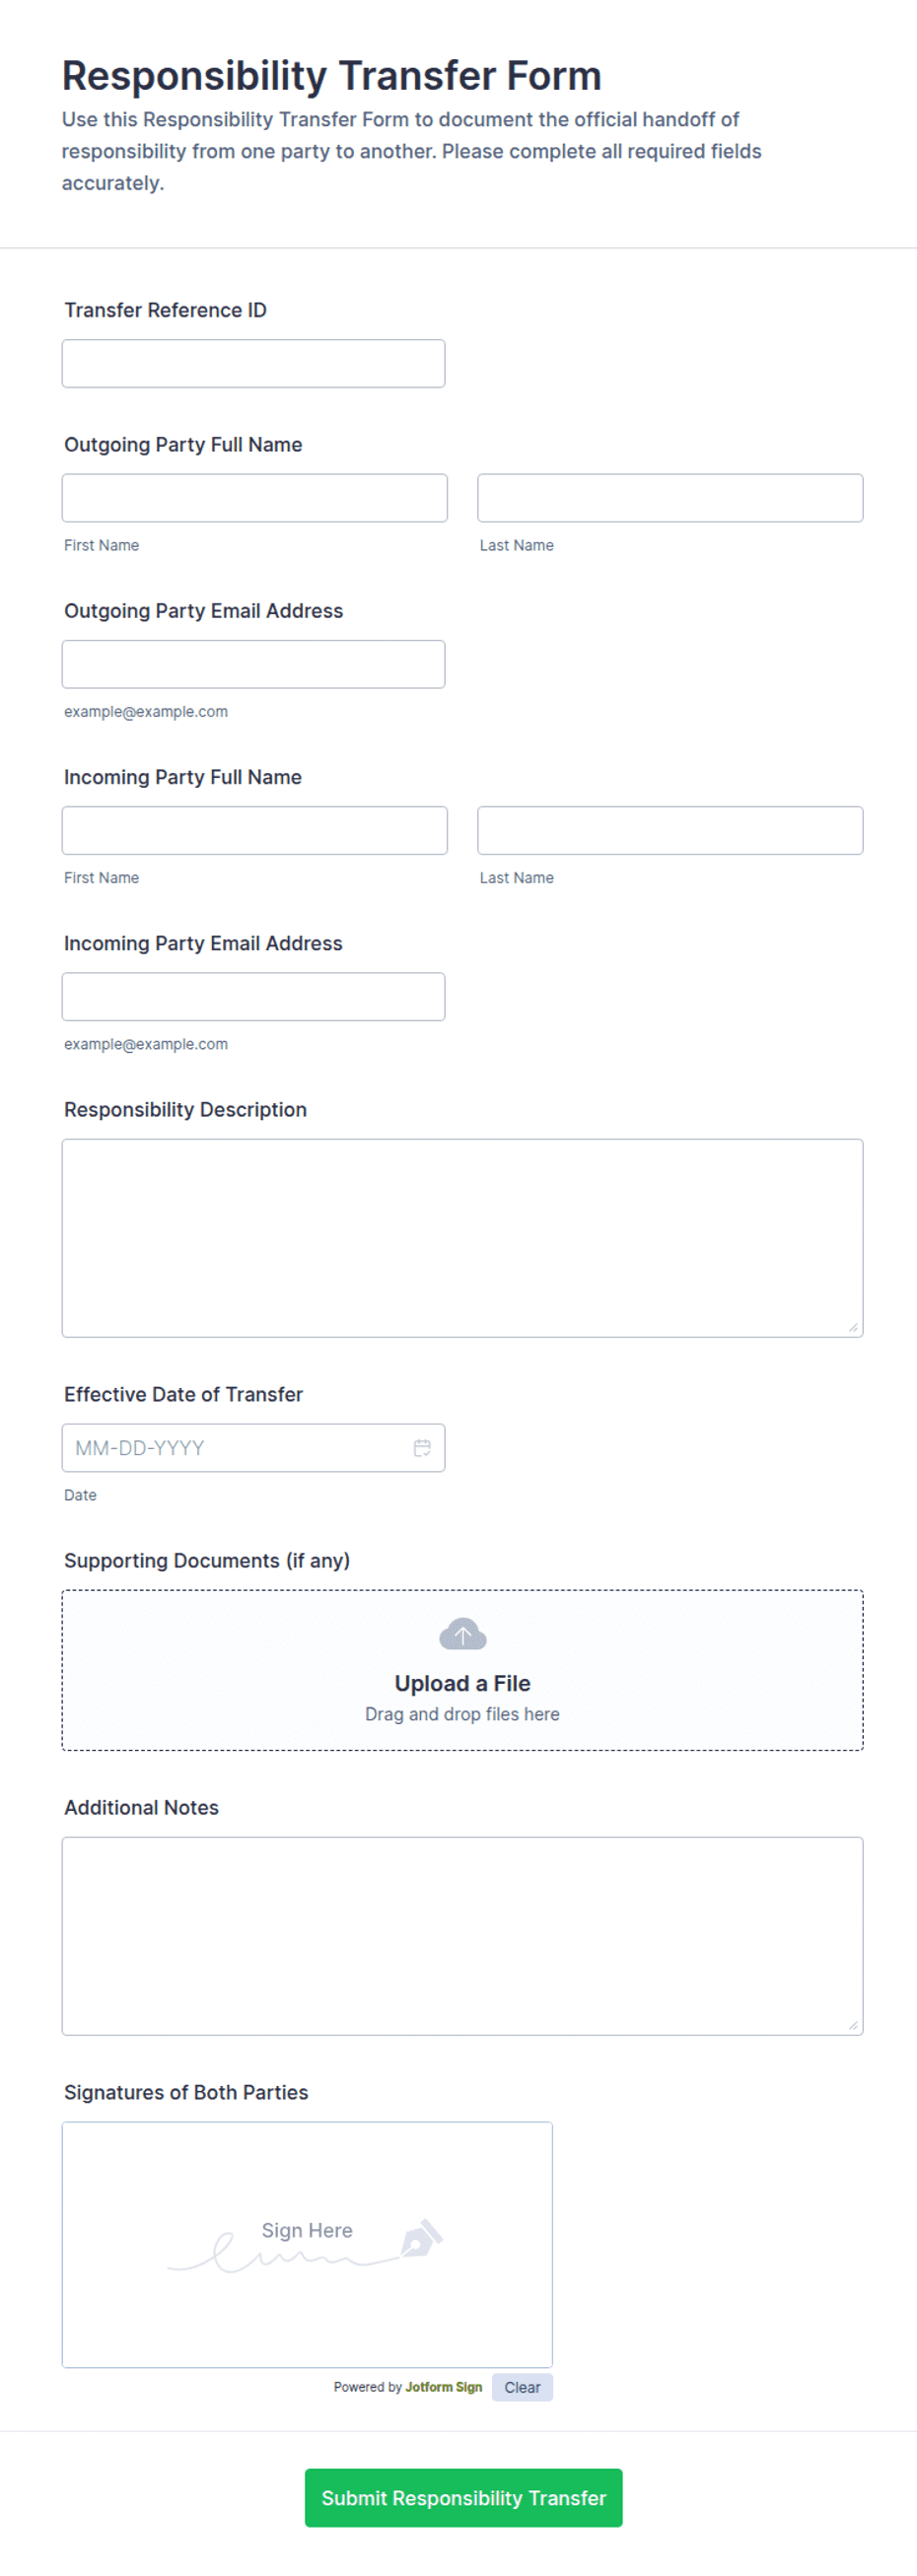Select Outgoing Party Email Address input
The height and width of the screenshot is (2576, 917).
[253, 663]
